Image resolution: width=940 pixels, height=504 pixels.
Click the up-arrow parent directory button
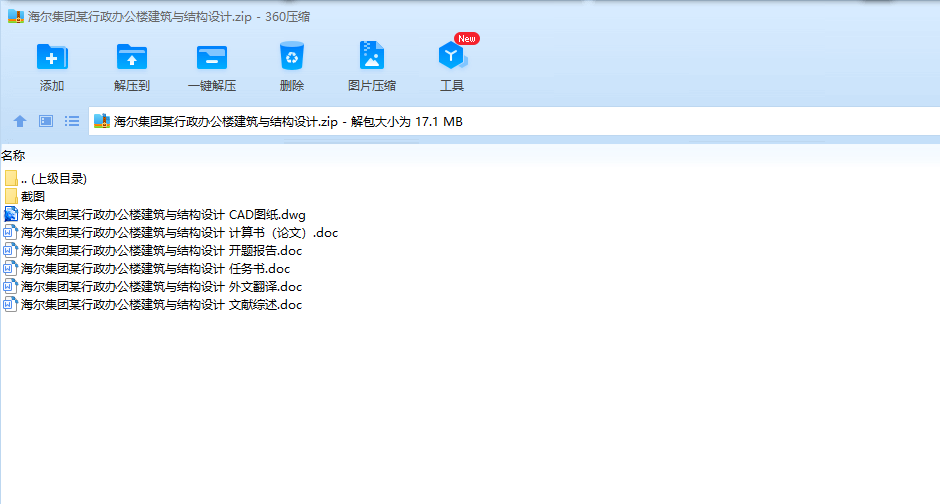20,122
